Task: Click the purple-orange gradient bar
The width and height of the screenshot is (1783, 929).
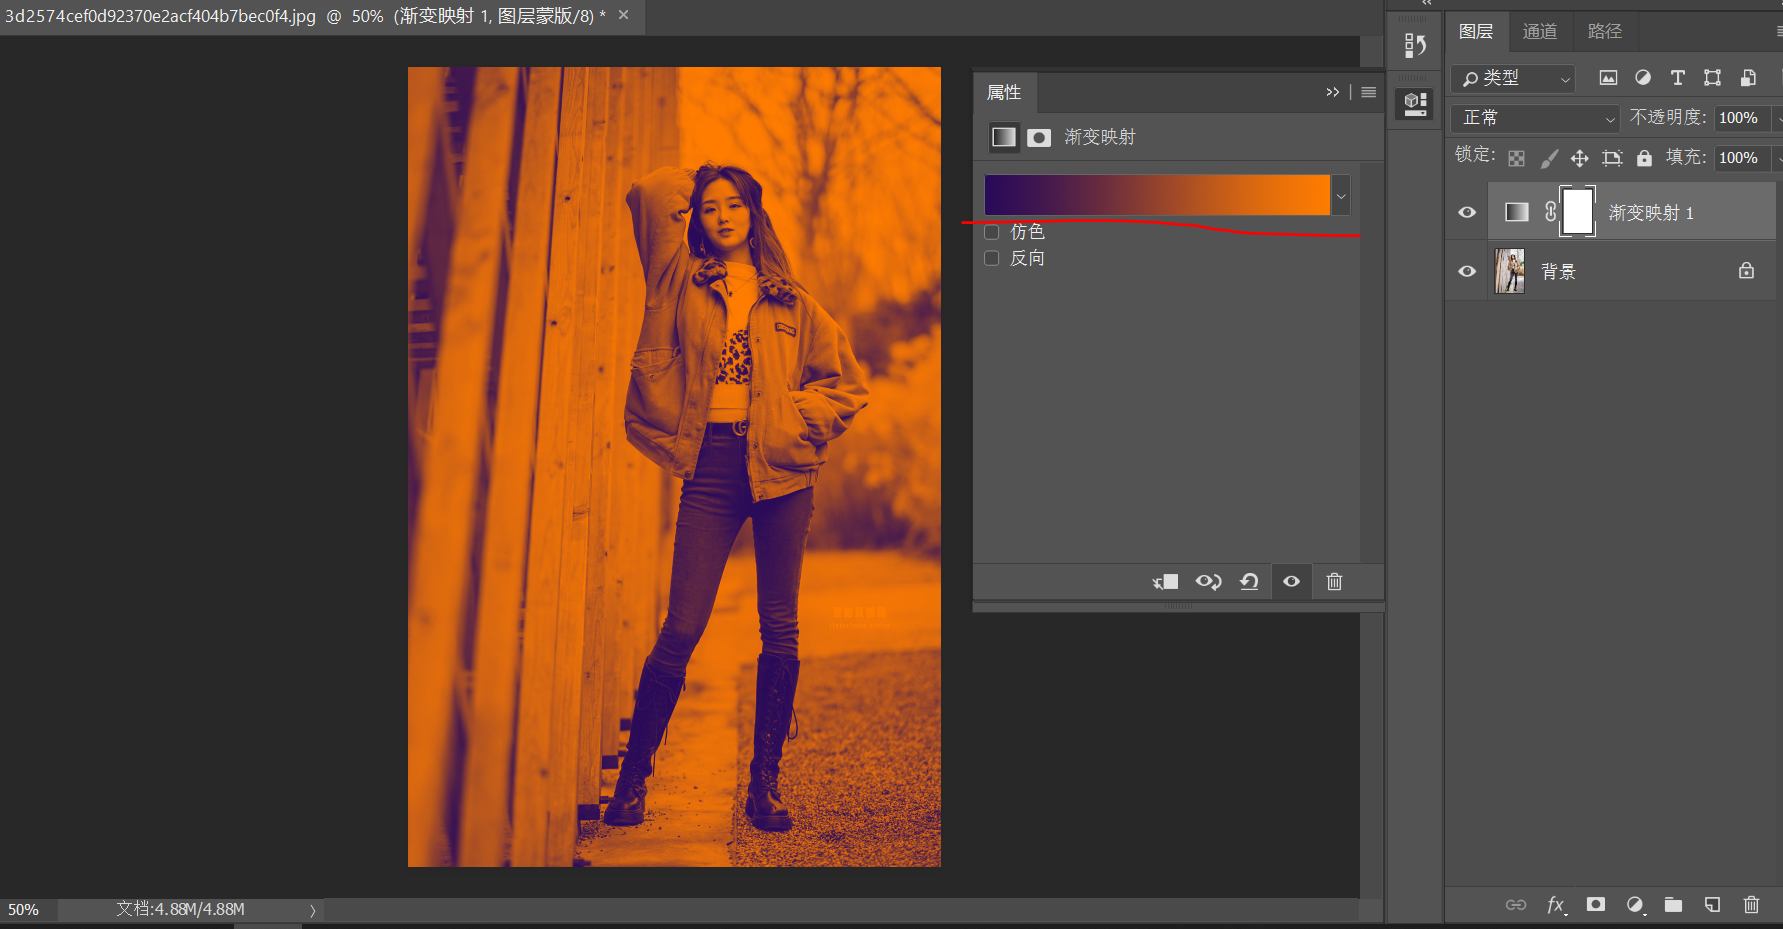Action: click(1157, 195)
